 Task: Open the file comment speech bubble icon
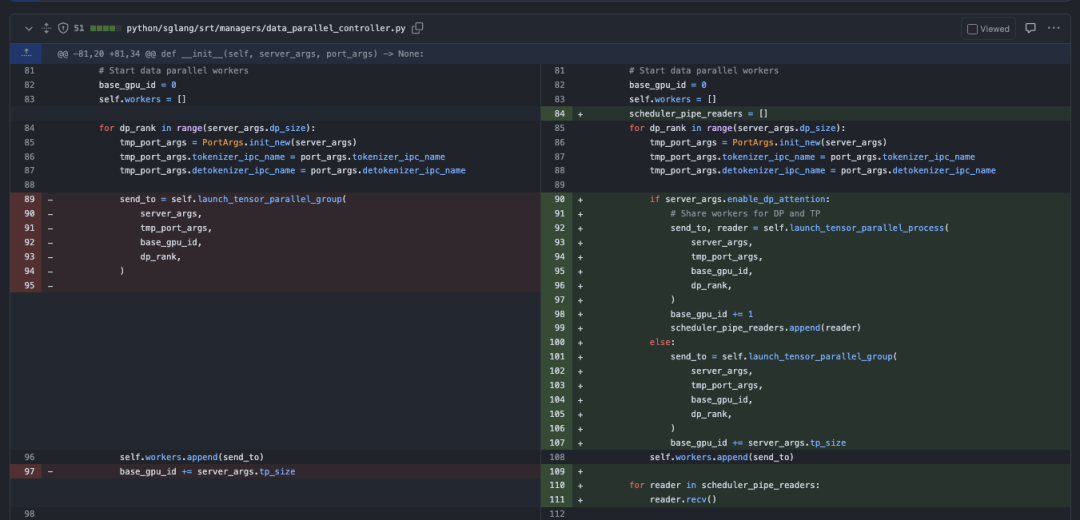[x=1030, y=28]
